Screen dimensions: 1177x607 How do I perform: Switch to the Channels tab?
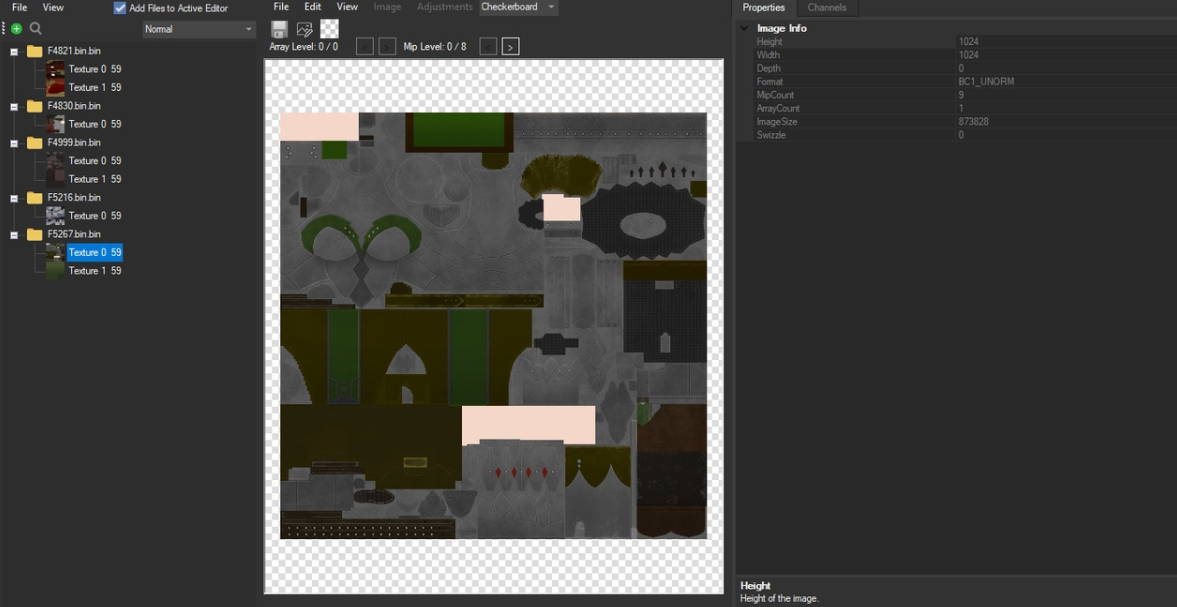(826, 8)
